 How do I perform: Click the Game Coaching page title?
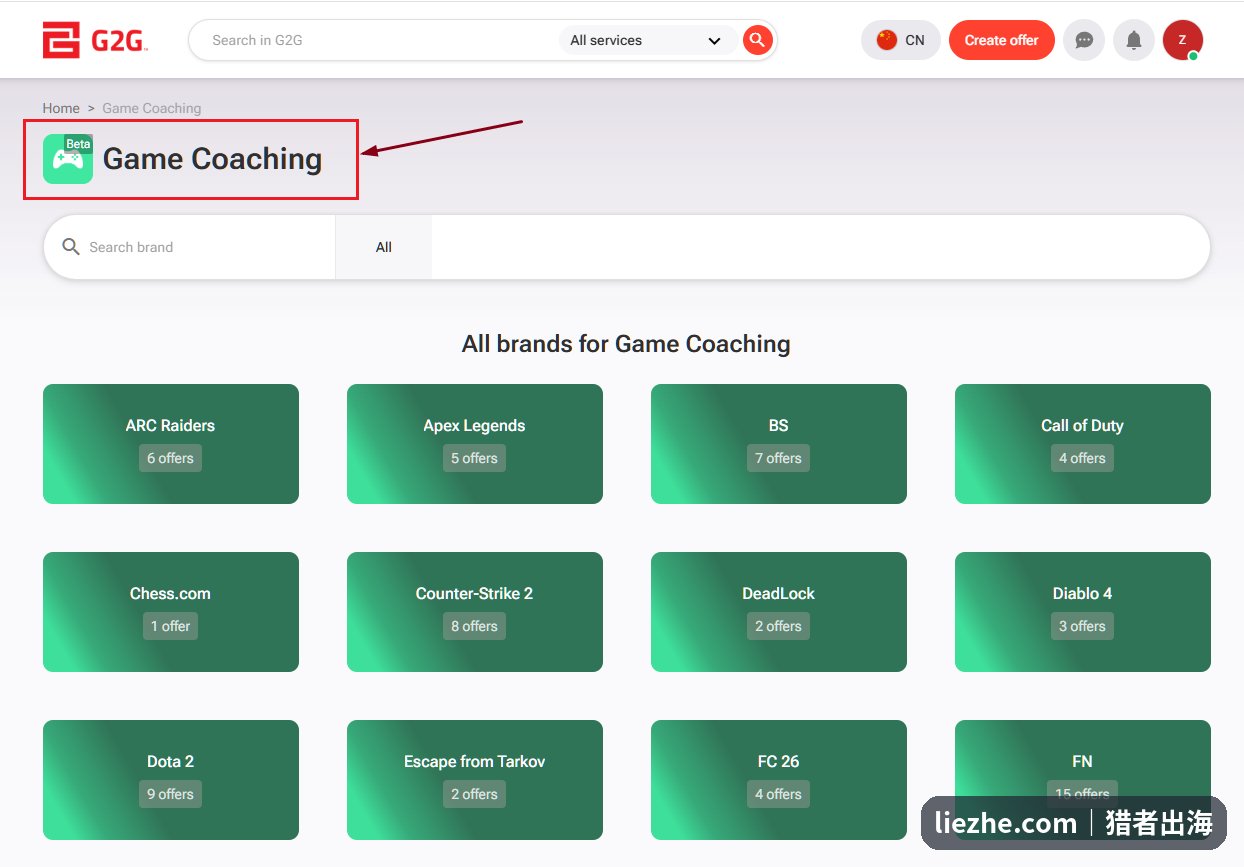(212, 159)
